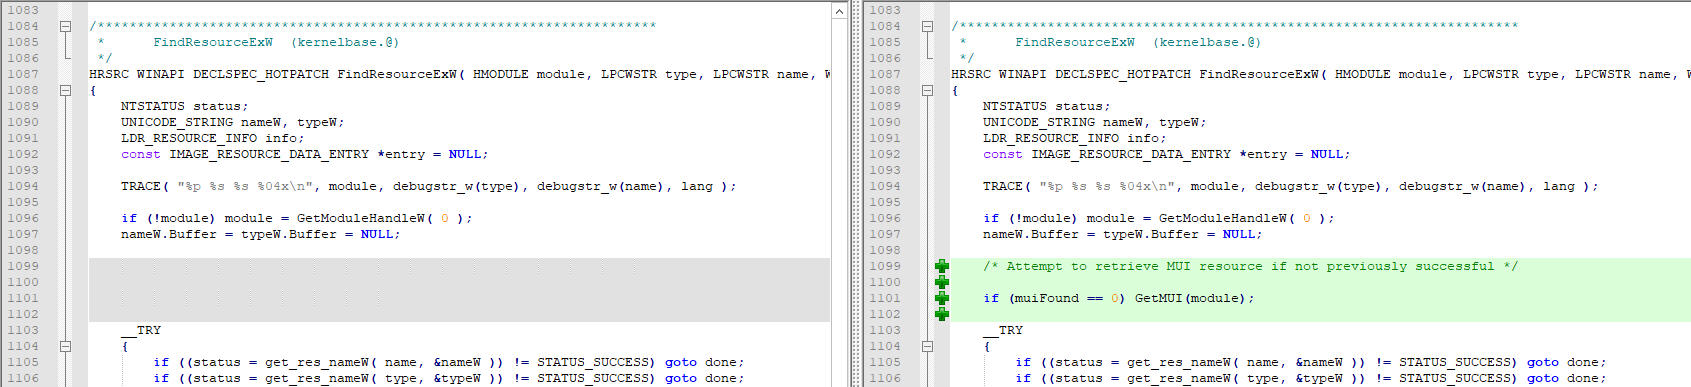The width and height of the screenshot is (1691, 387).
Task: Click the green plus marker on line 1099
Action: (x=941, y=266)
